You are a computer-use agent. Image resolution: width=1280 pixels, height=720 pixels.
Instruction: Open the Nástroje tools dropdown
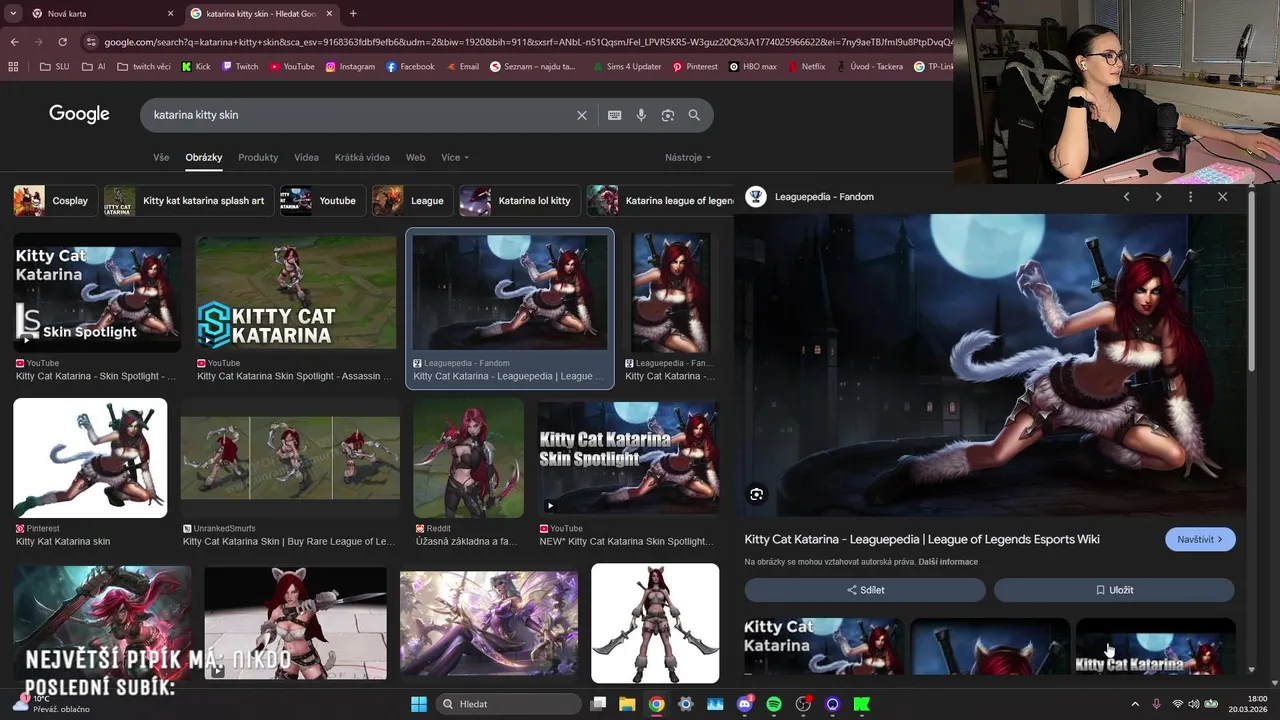[688, 158]
